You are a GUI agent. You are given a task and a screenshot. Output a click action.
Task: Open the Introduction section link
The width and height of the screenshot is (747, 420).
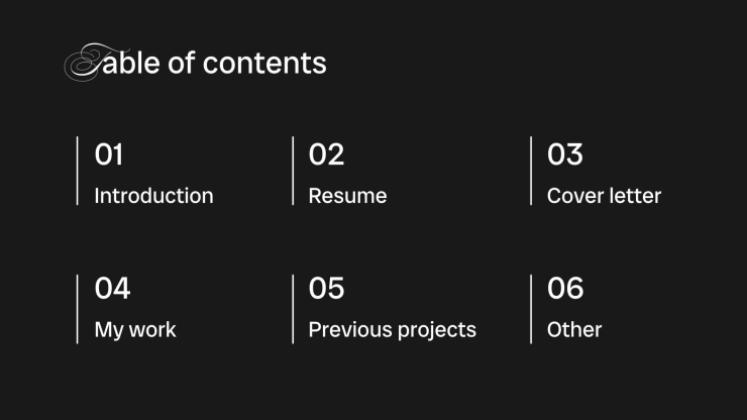[153, 196]
